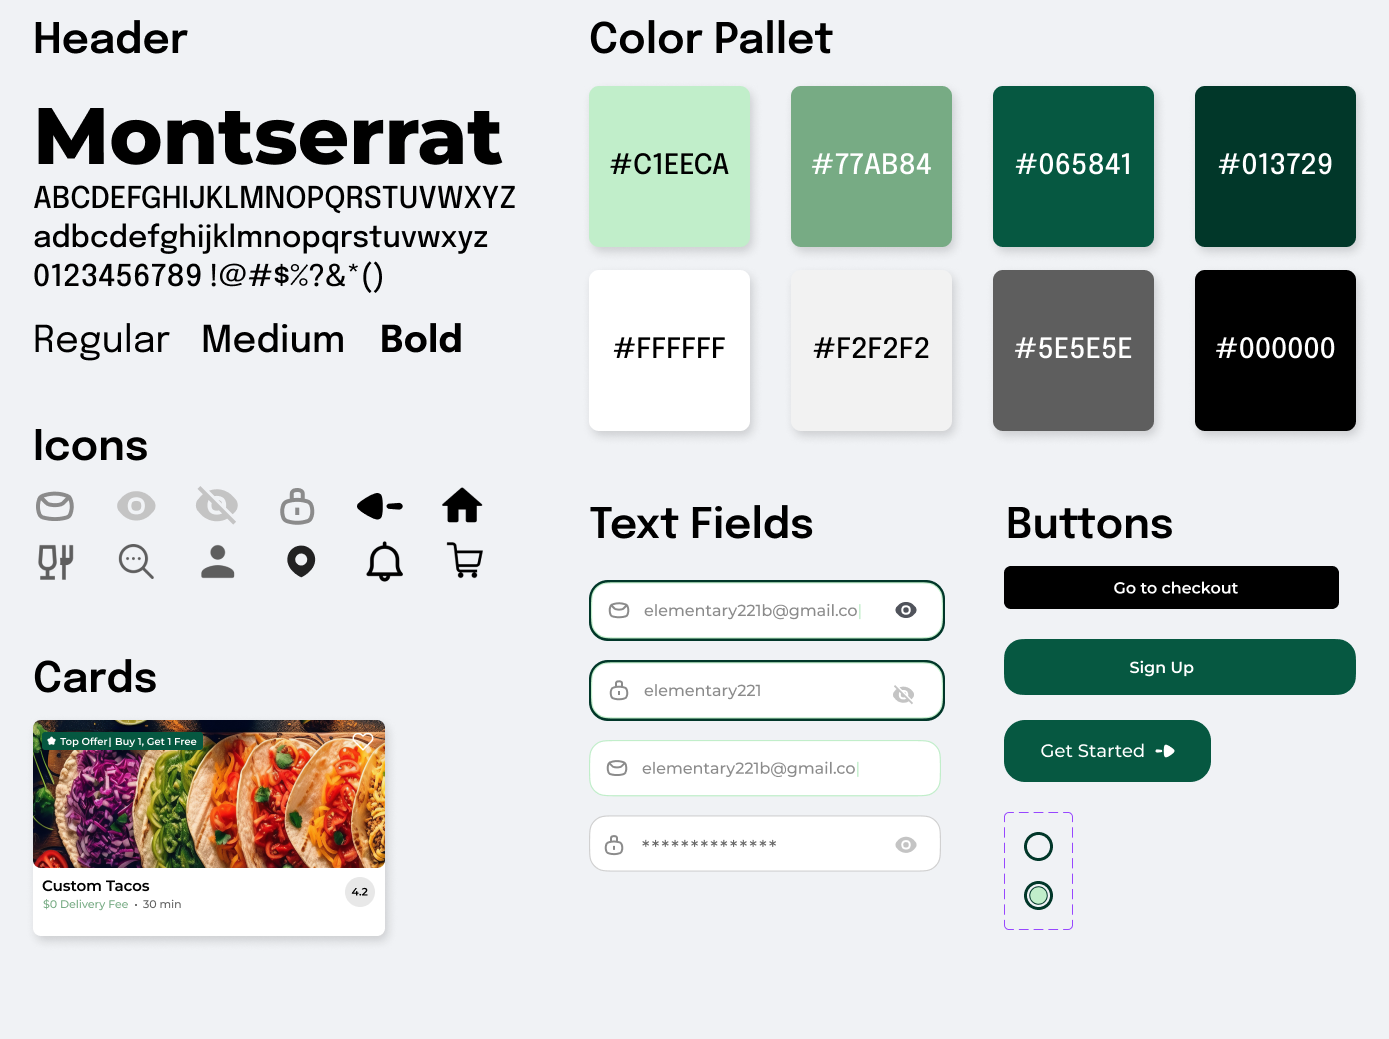Click the crossed-out eye icon in Icons section

[217, 506]
